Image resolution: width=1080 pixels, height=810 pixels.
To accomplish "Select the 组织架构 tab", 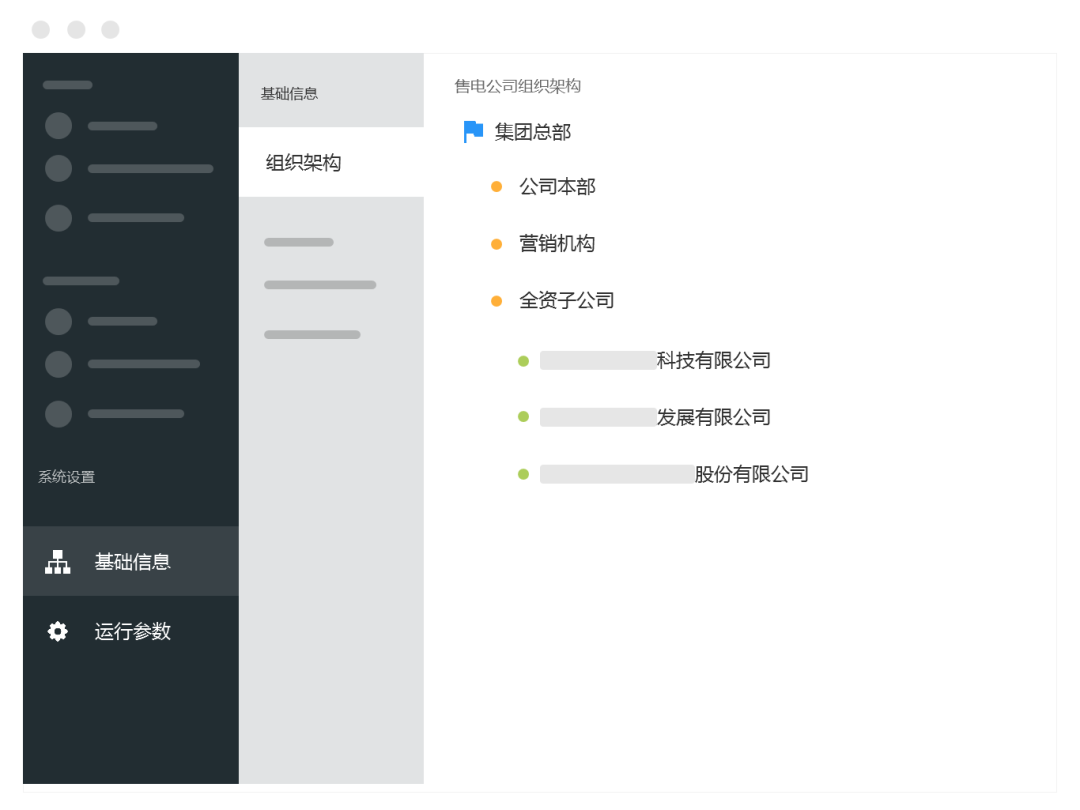I will [304, 163].
